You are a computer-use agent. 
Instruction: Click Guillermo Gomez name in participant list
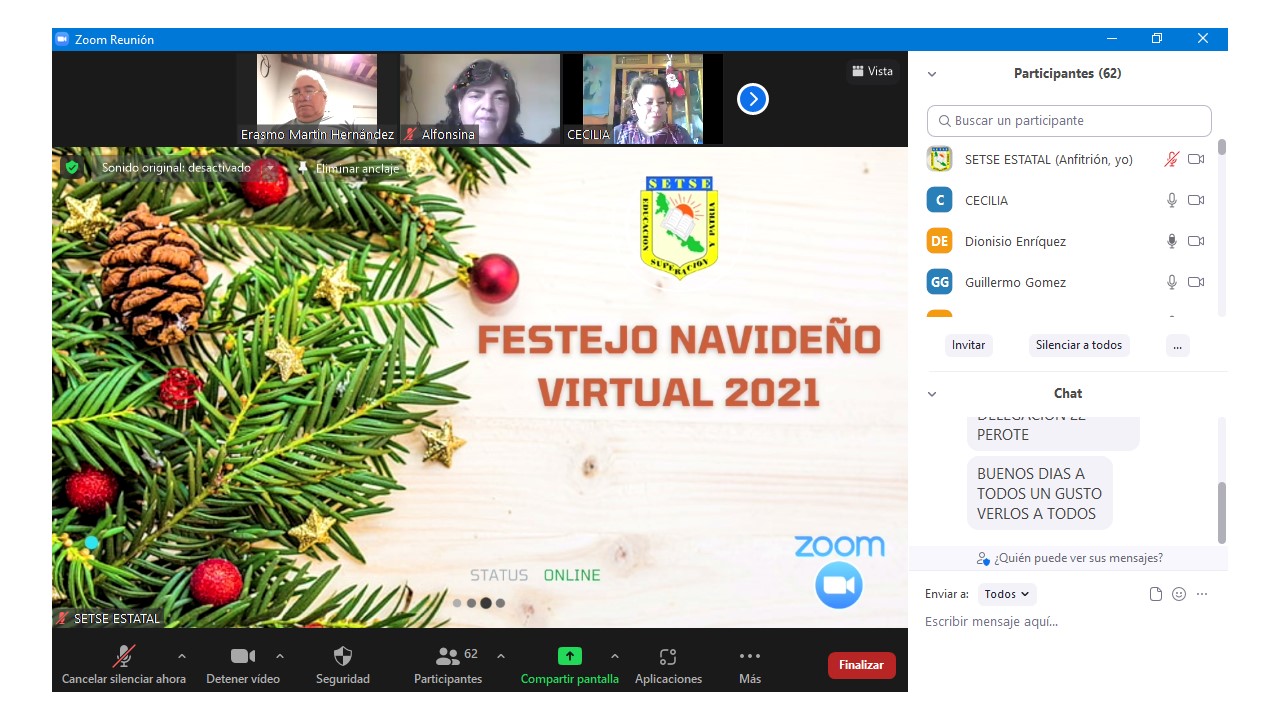pyautogui.click(x=1015, y=282)
